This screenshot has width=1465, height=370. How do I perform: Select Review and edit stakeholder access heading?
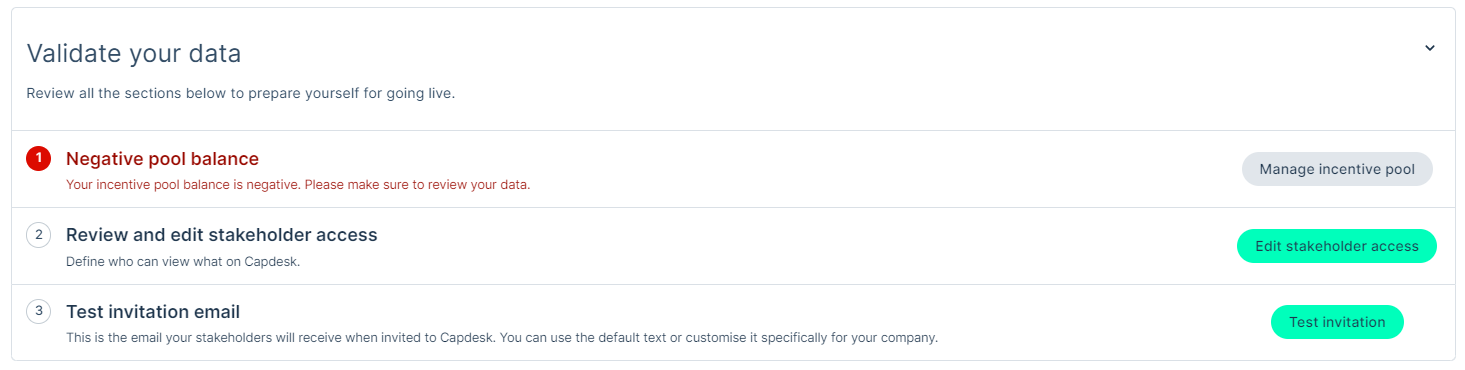(x=222, y=235)
